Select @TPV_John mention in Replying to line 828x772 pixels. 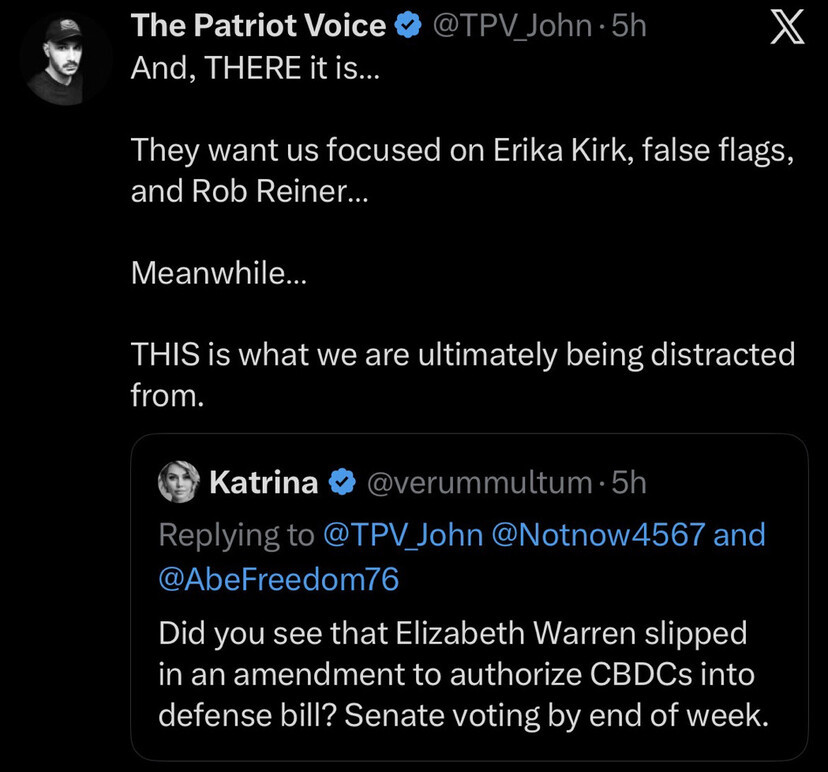click(x=402, y=534)
